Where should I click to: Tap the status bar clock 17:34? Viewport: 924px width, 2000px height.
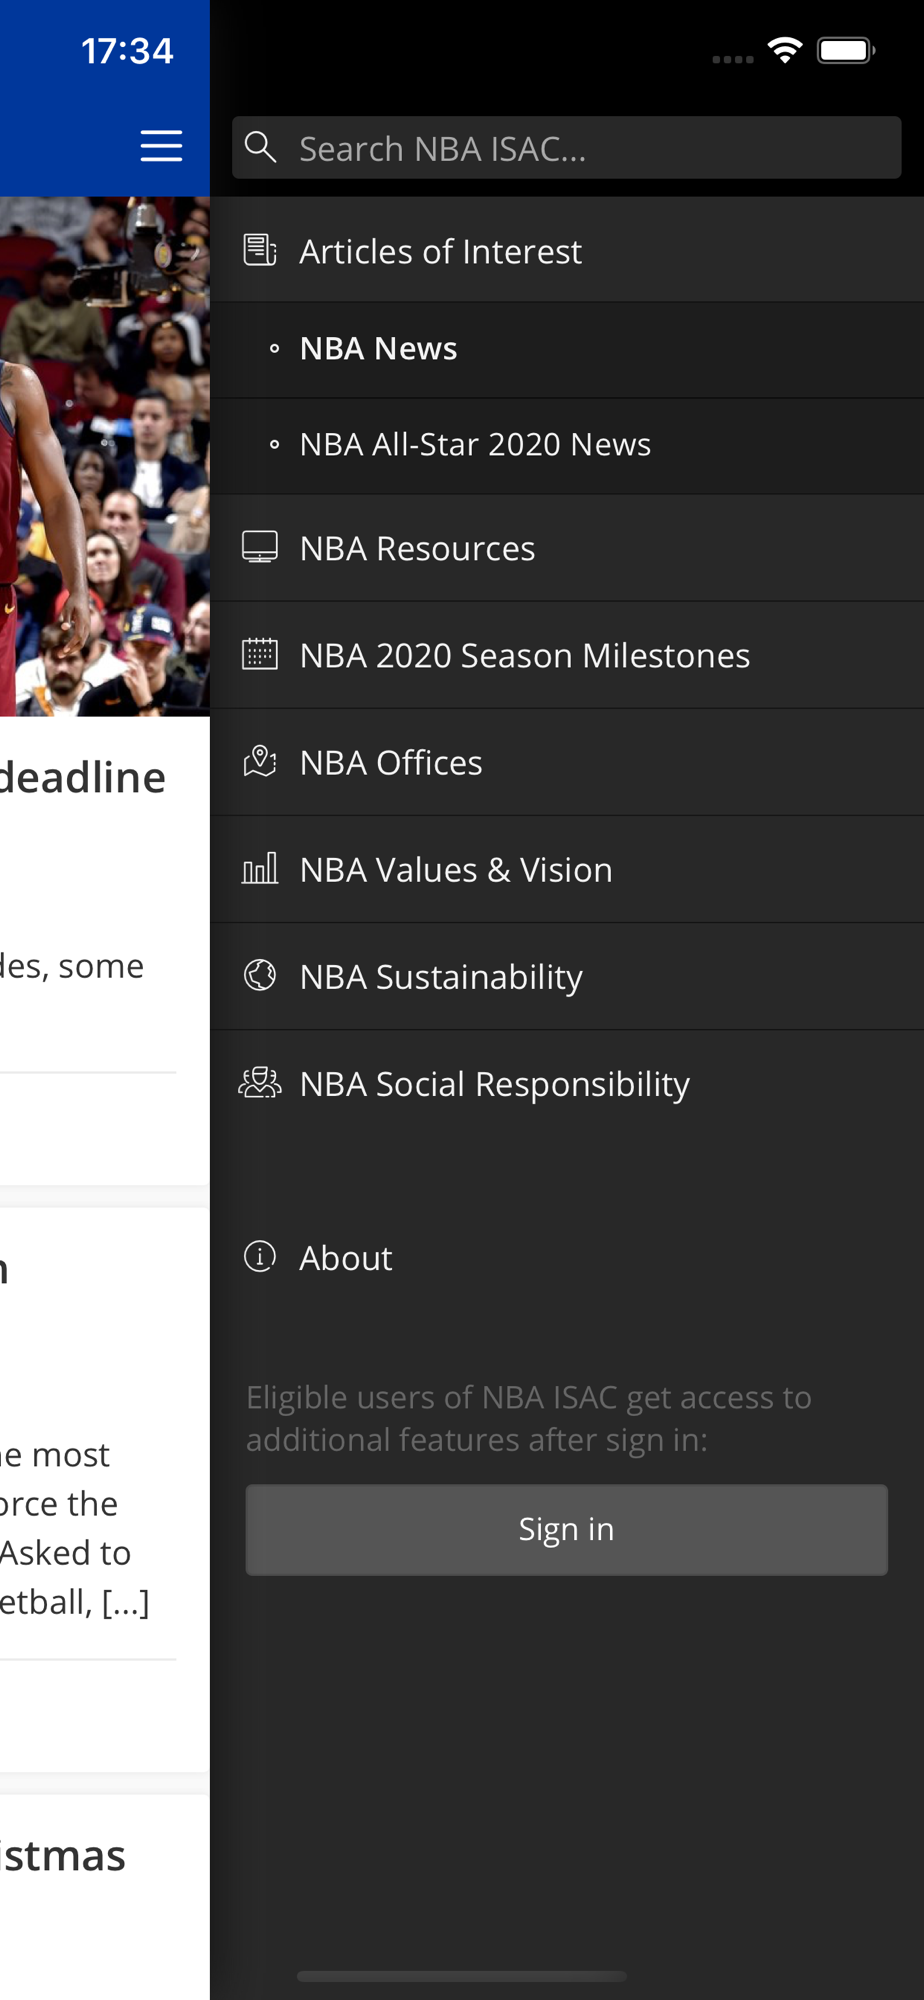127,51
